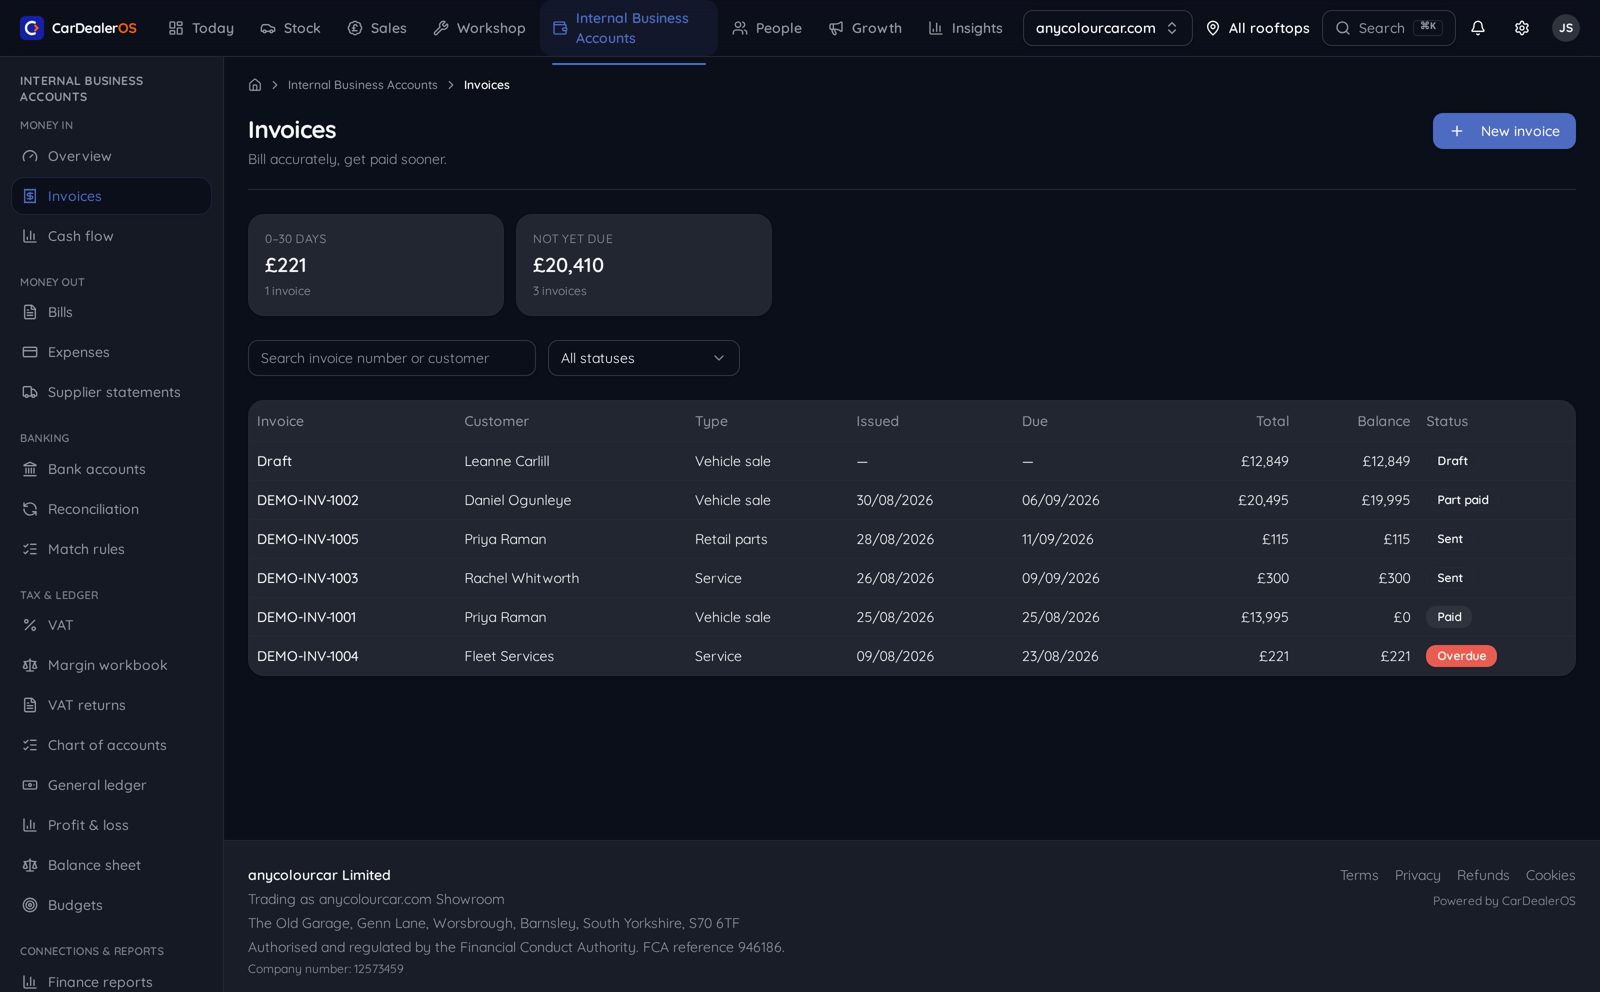
Task: Click the global Search box
Action: [x=1388, y=28]
